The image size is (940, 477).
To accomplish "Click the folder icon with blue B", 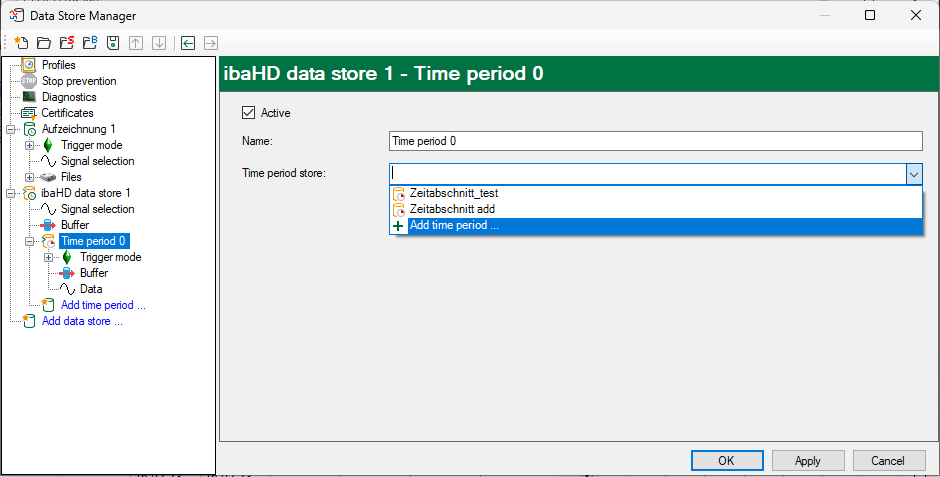I will [89, 43].
